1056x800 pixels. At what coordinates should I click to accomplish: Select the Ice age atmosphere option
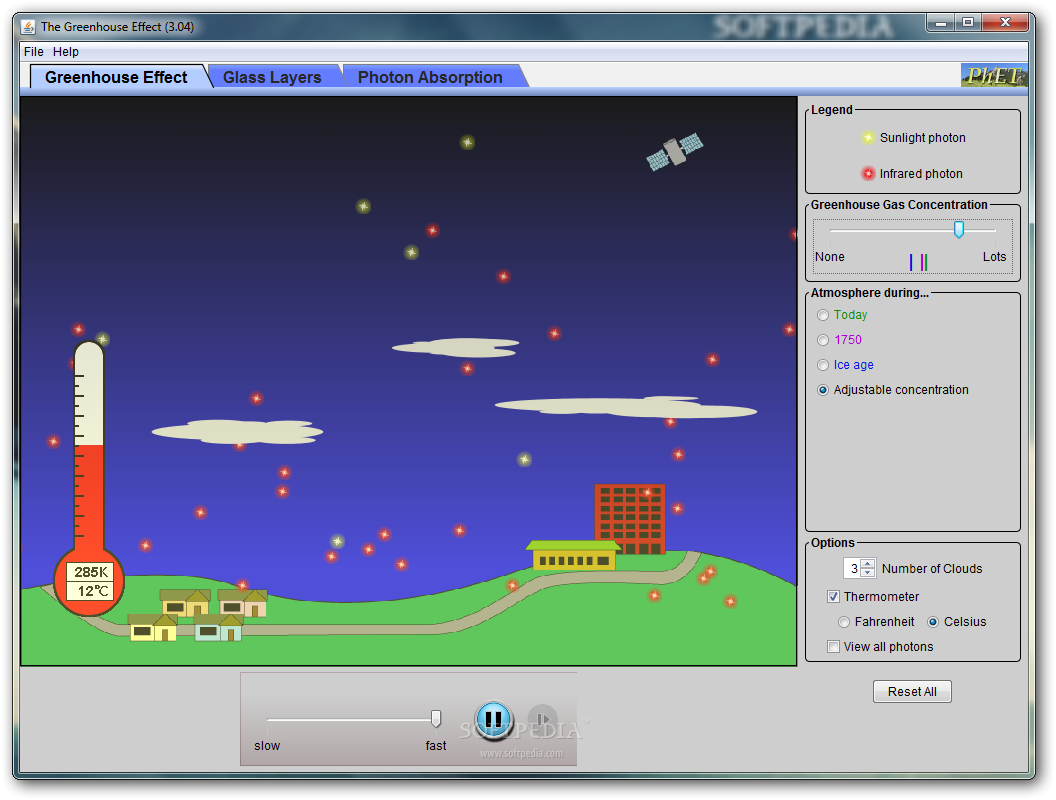click(x=845, y=365)
